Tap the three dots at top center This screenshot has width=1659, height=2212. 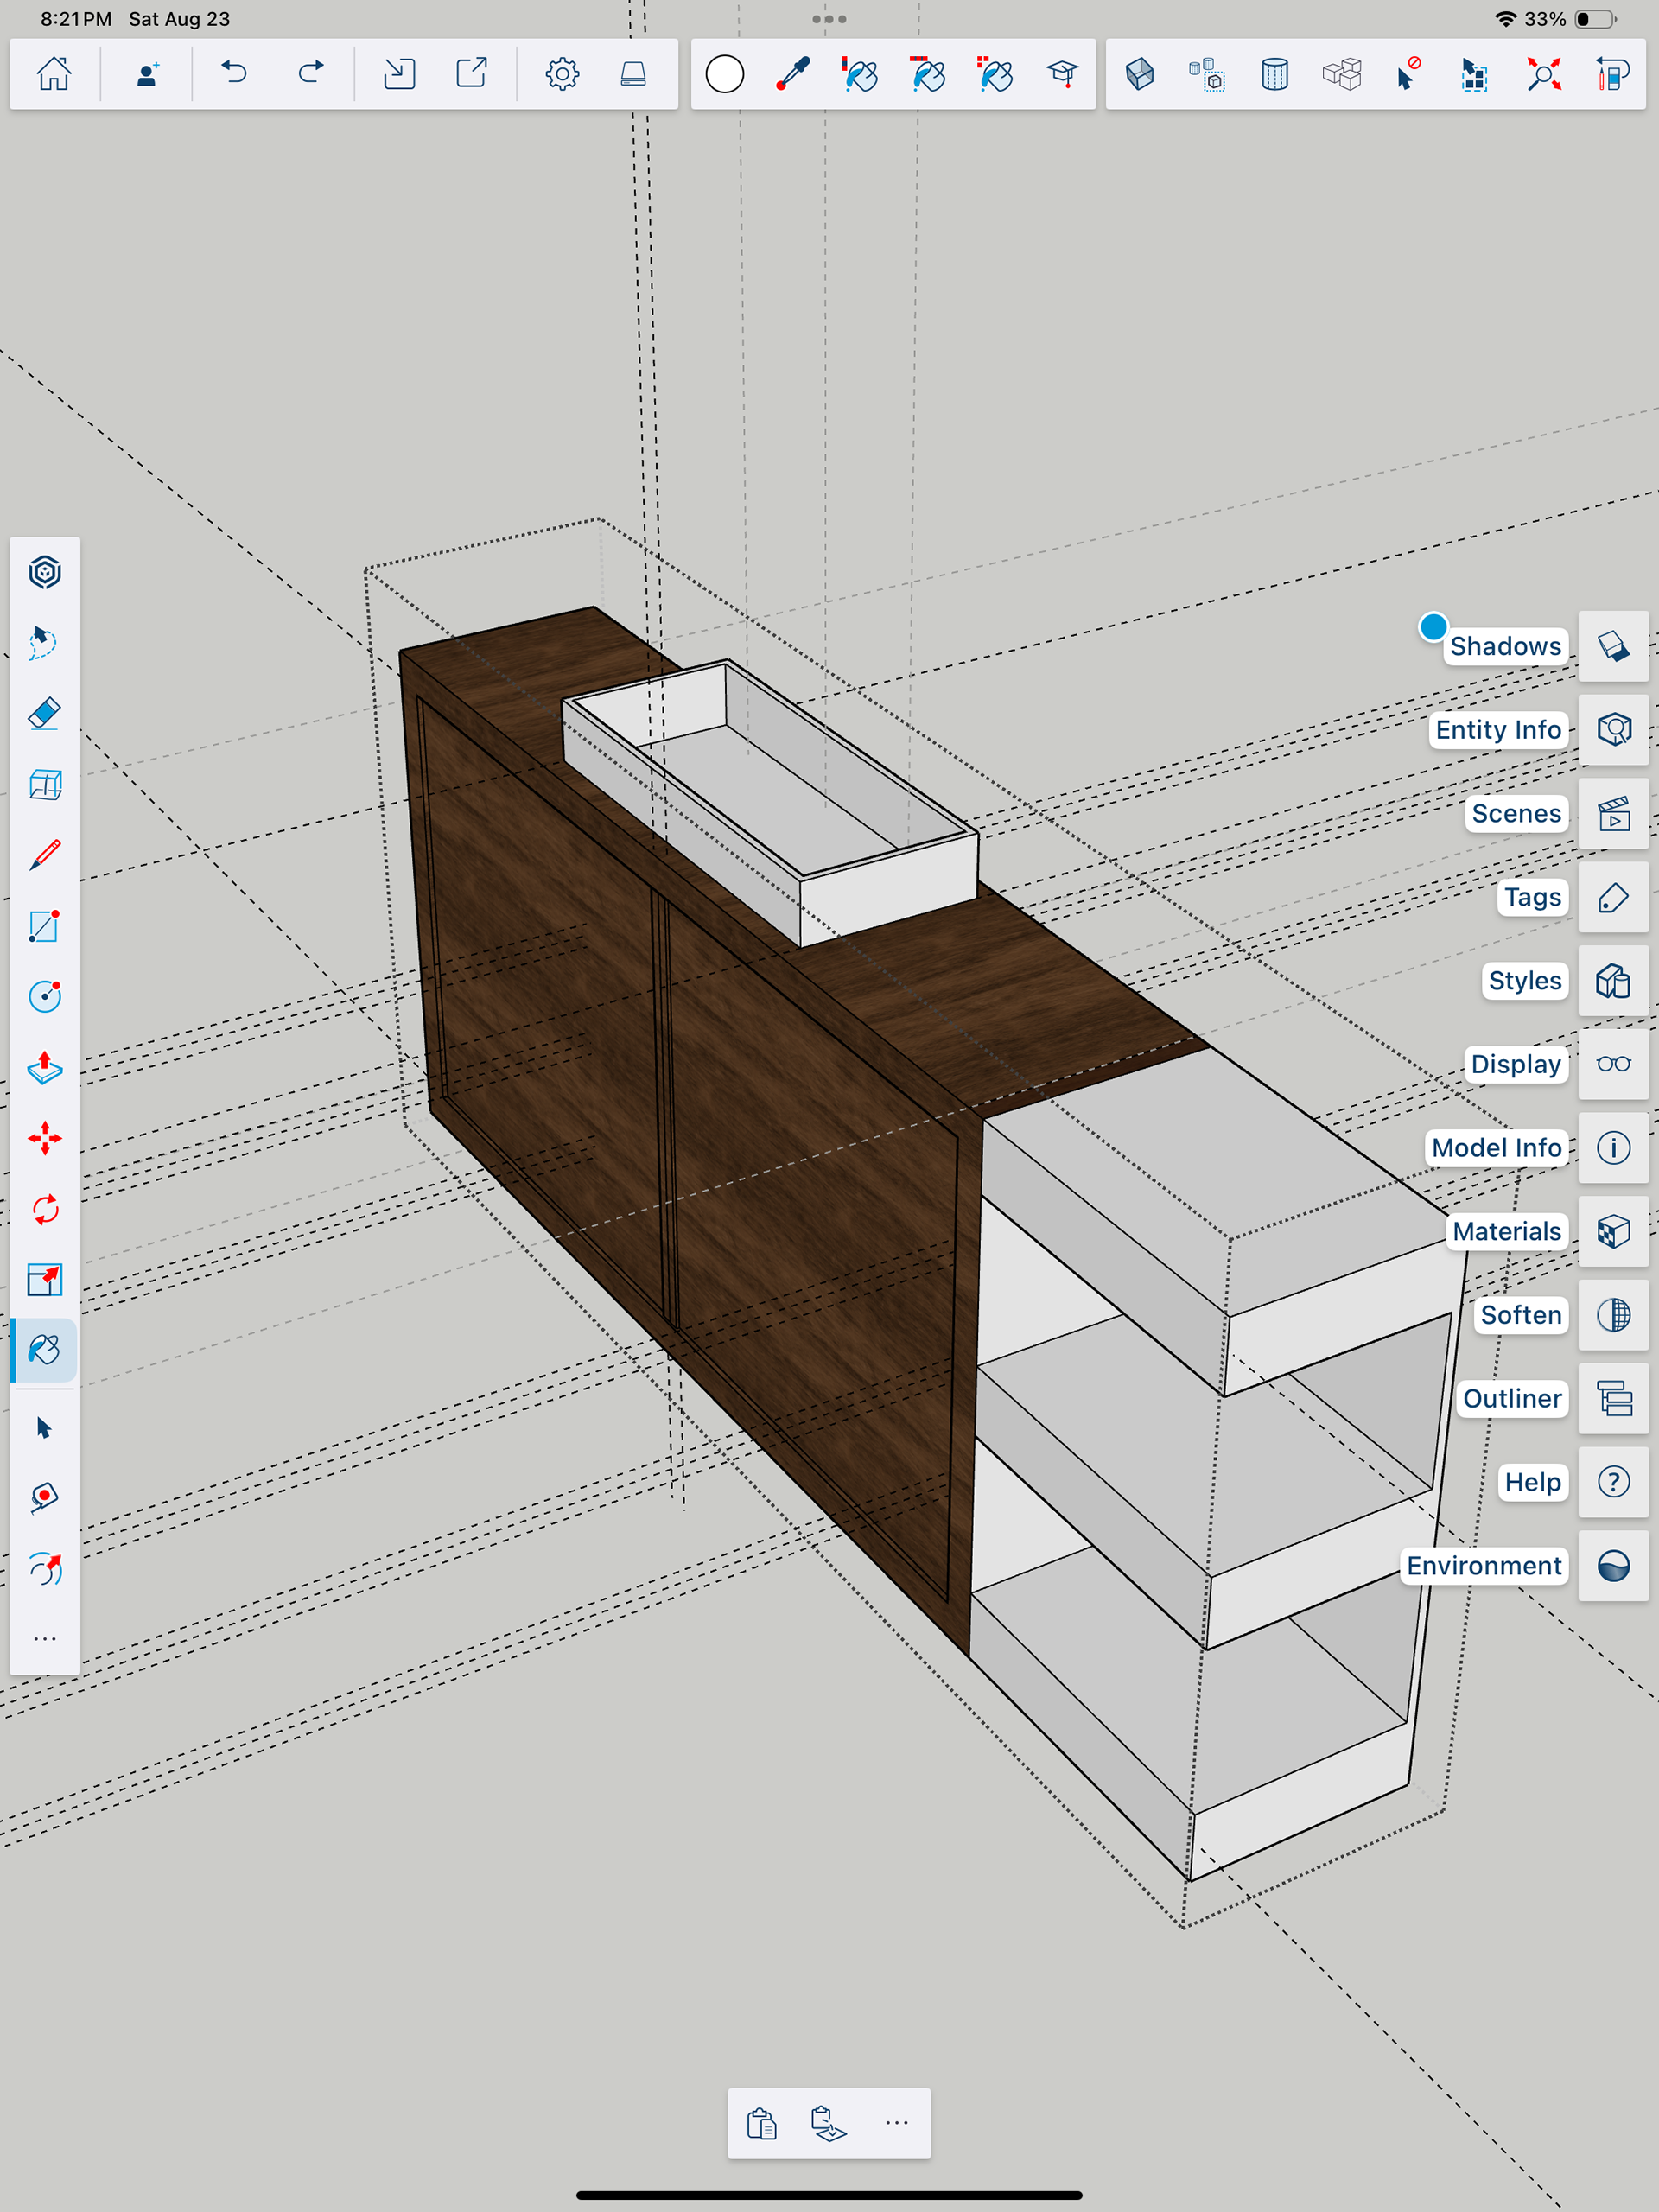[829, 19]
